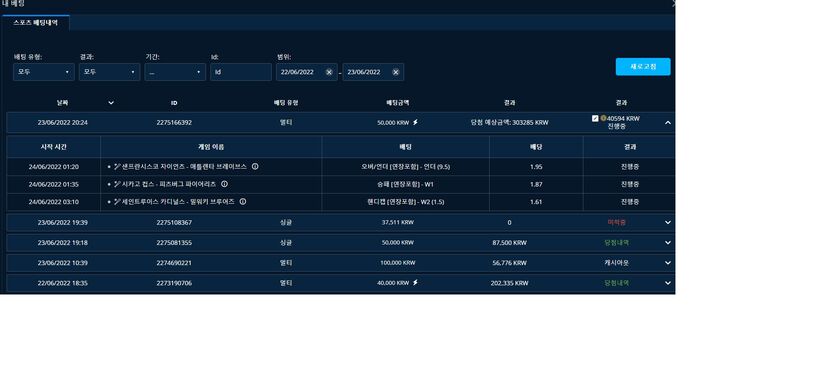
Task: Click 배팅금액 column header
Action: (398, 103)
